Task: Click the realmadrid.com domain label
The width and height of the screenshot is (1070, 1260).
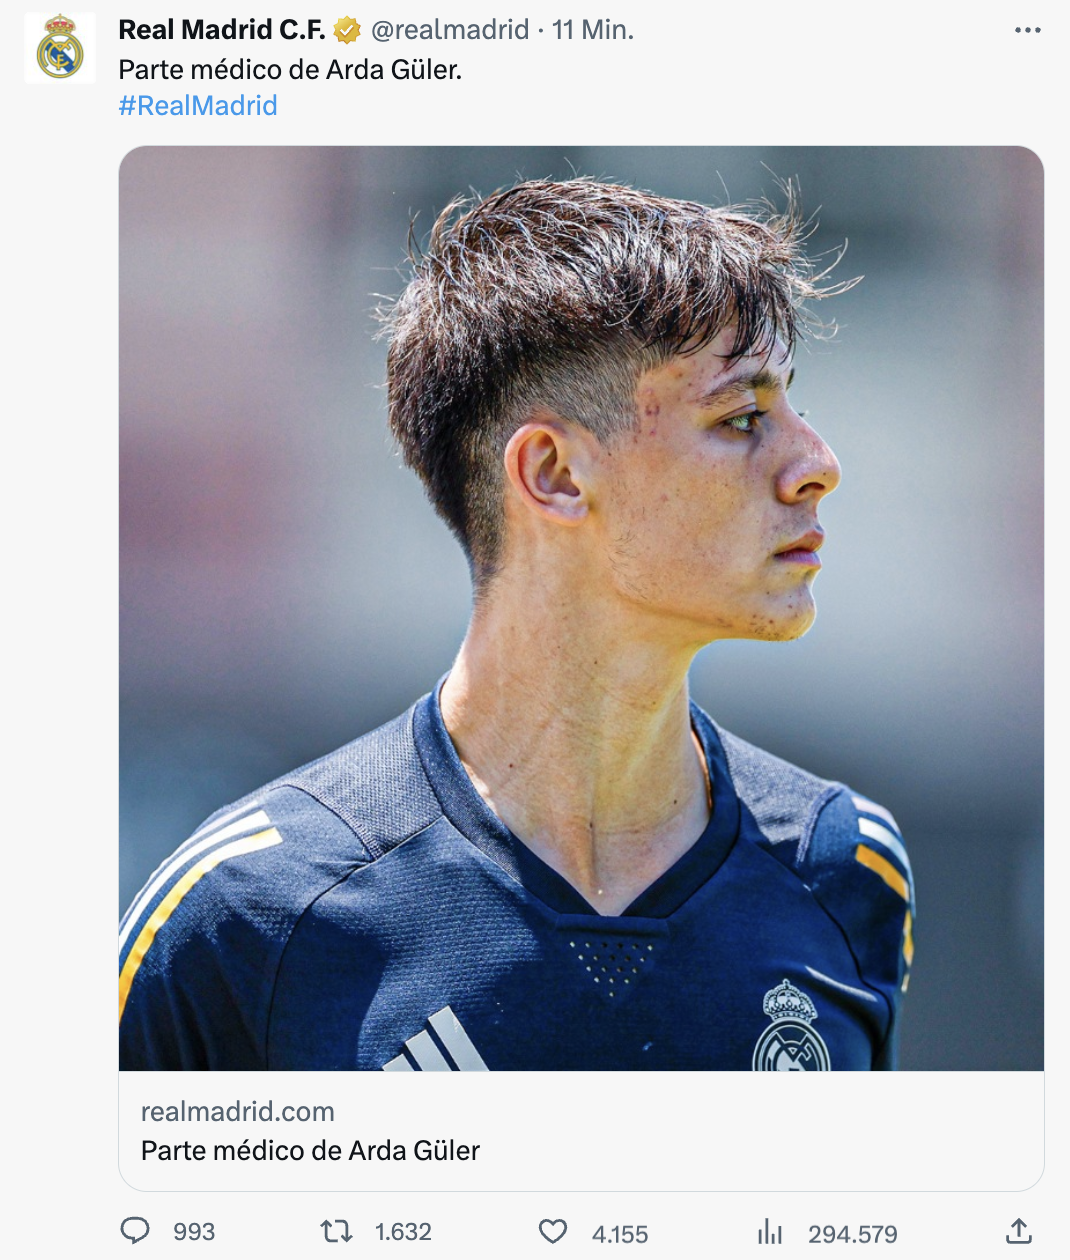Action: click(x=238, y=1112)
